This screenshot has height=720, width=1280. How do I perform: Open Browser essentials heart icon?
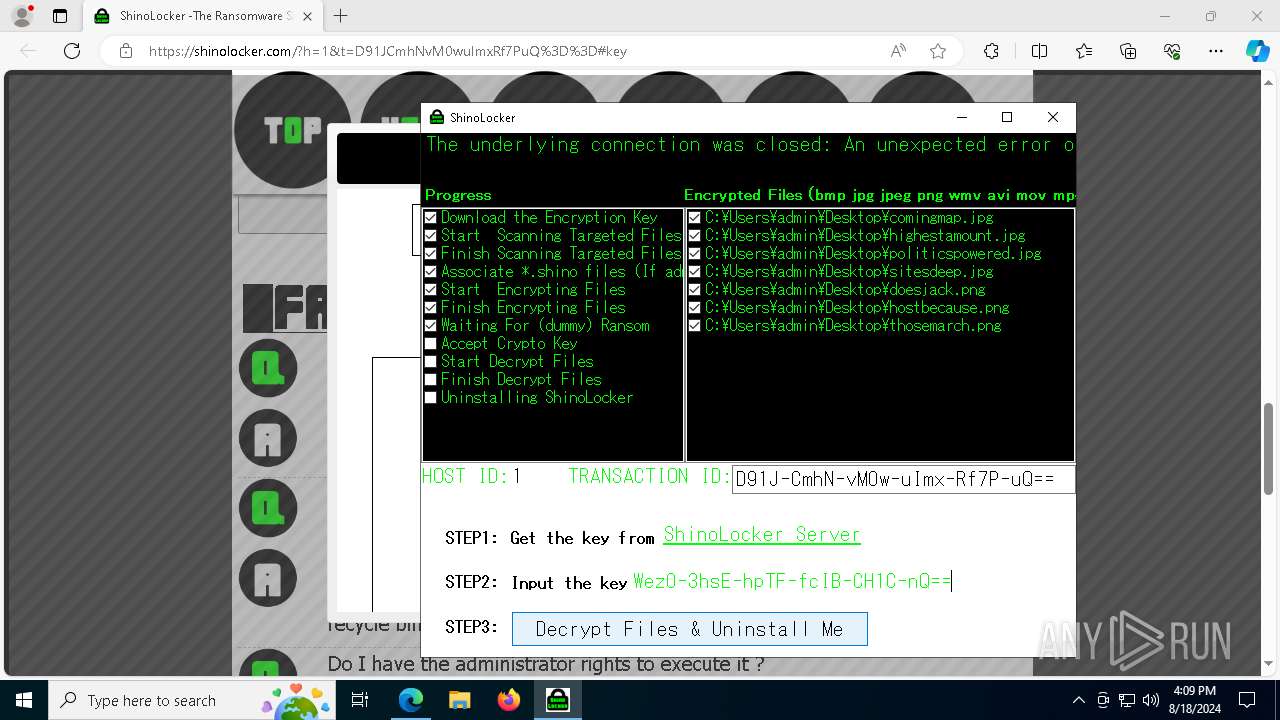click(x=1172, y=51)
